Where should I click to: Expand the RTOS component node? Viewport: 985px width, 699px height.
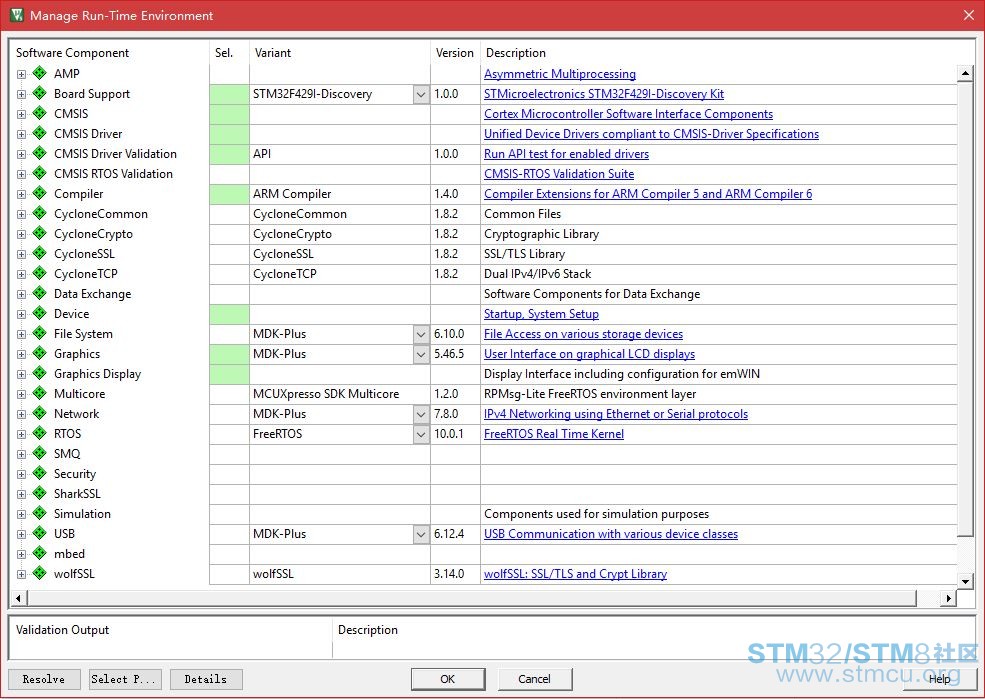21,434
